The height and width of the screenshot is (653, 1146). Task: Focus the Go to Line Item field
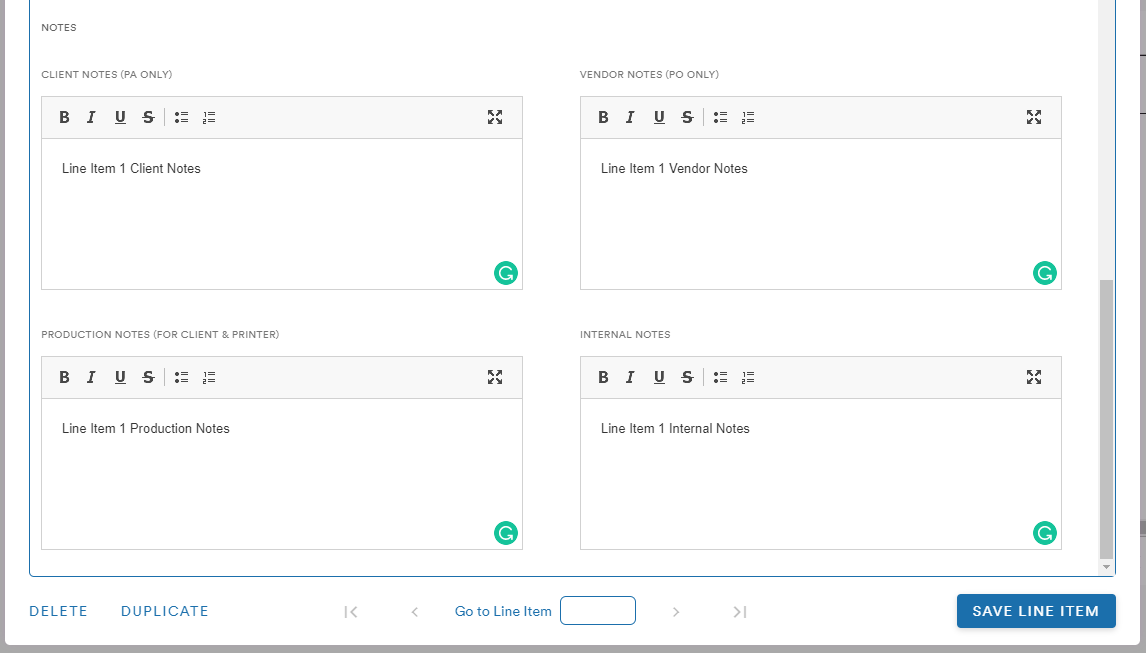point(598,611)
